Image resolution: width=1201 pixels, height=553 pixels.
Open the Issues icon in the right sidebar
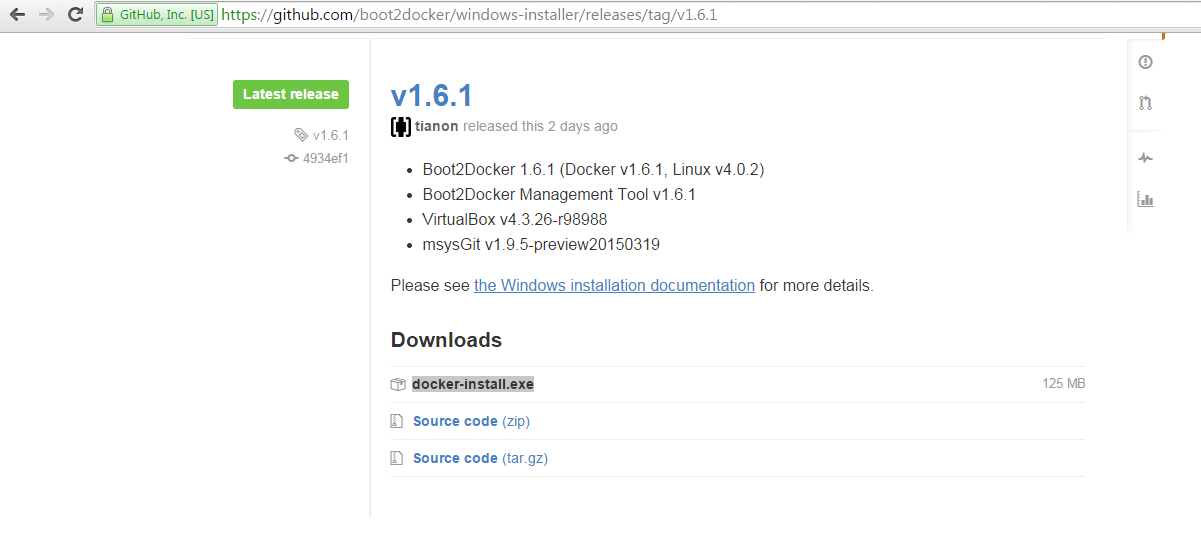tap(1146, 62)
